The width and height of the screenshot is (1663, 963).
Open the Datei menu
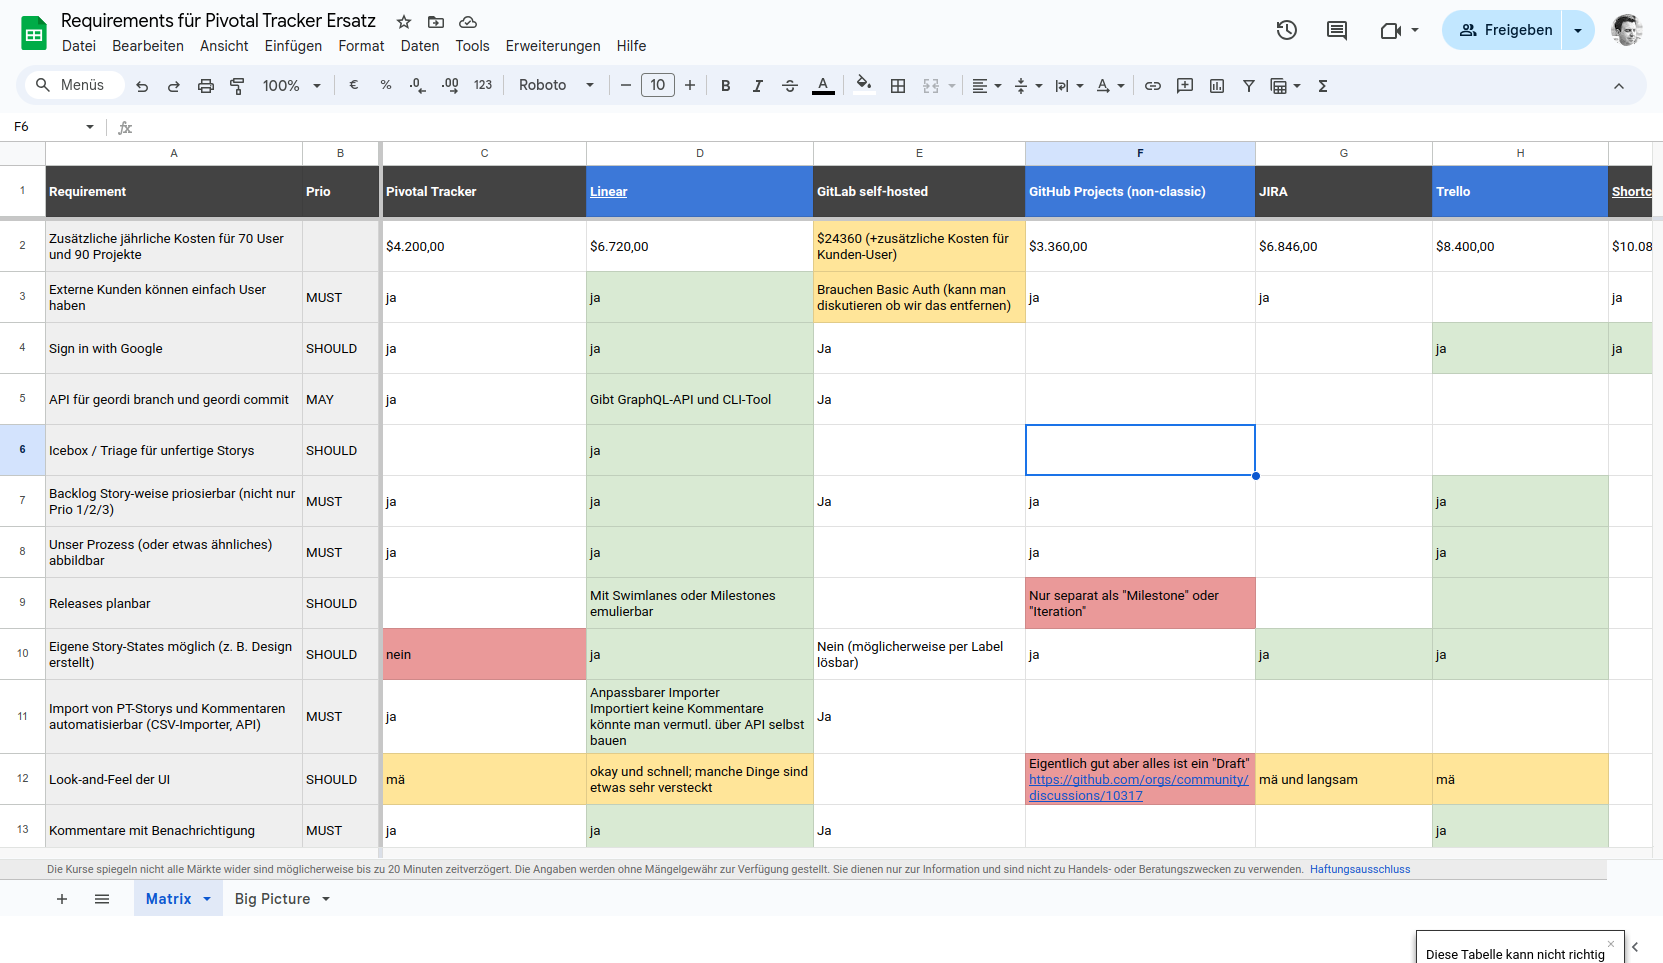click(79, 46)
